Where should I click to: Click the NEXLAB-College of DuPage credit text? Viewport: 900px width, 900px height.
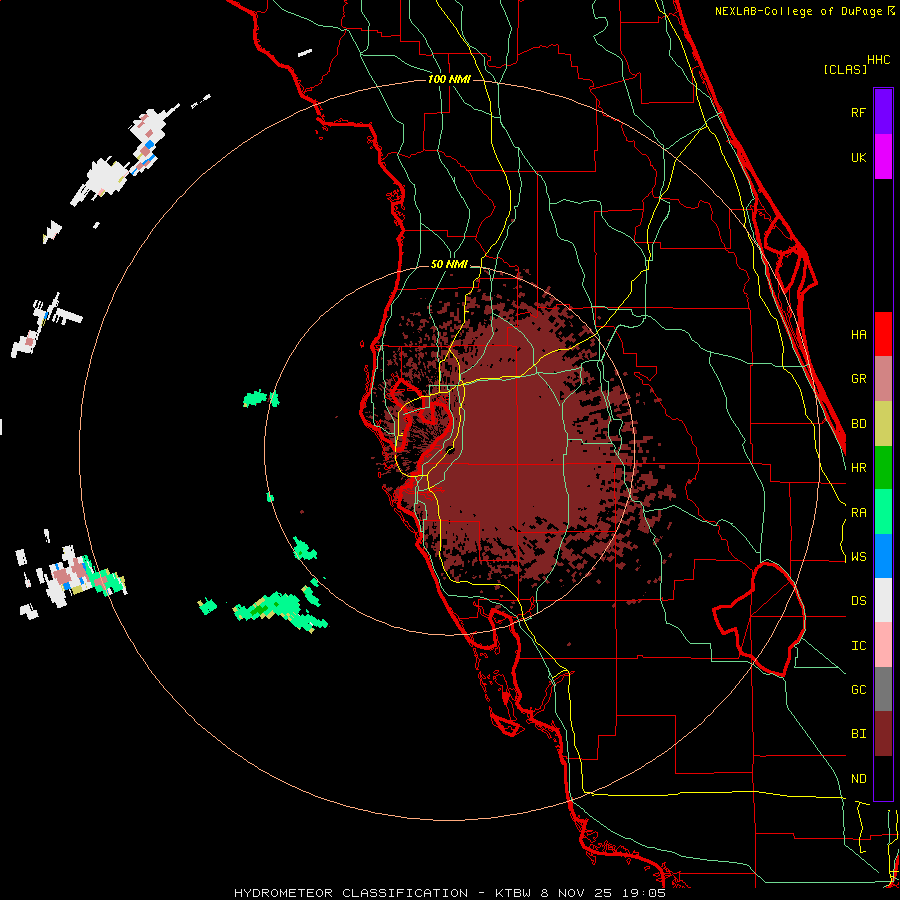point(798,11)
